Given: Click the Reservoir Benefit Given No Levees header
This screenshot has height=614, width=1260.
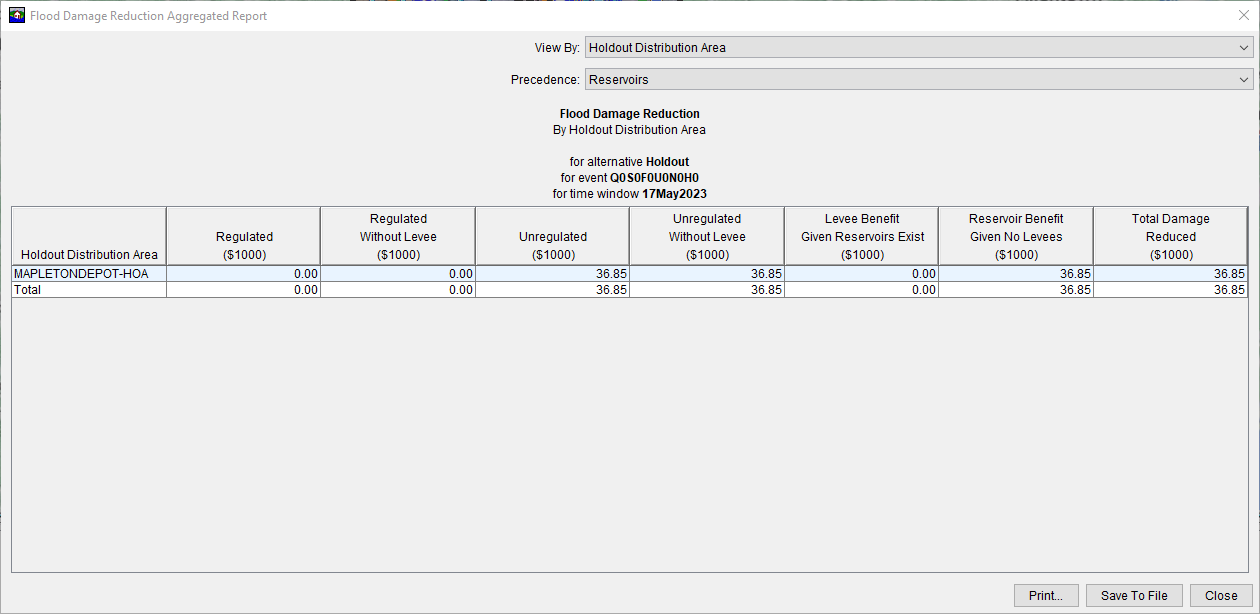Looking at the screenshot, I should (x=1015, y=235).
